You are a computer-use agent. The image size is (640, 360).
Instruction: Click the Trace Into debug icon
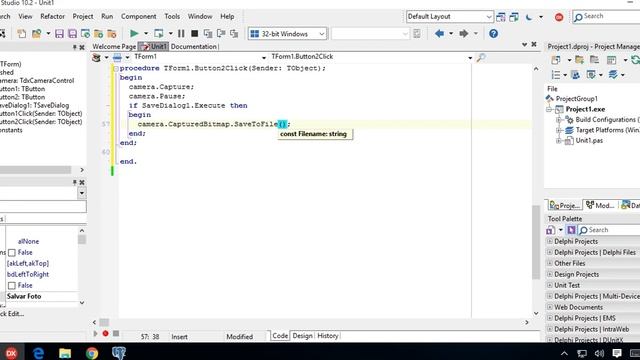click(208, 33)
